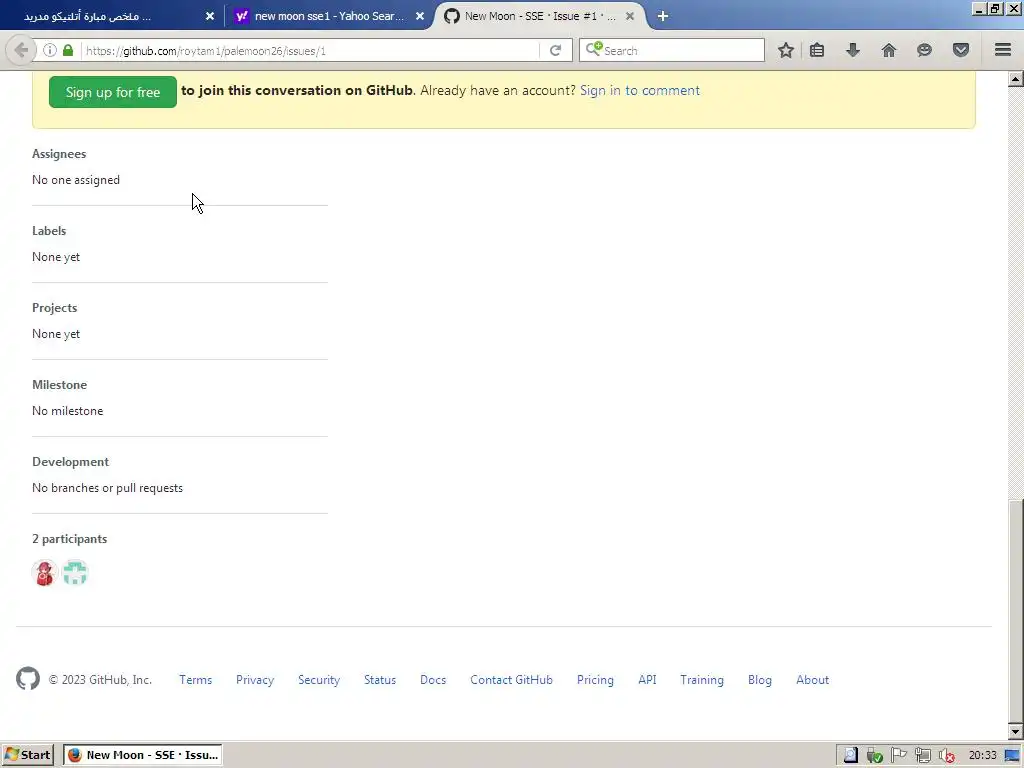
Task: Click the network computers tray icon
Action: (x=922, y=756)
